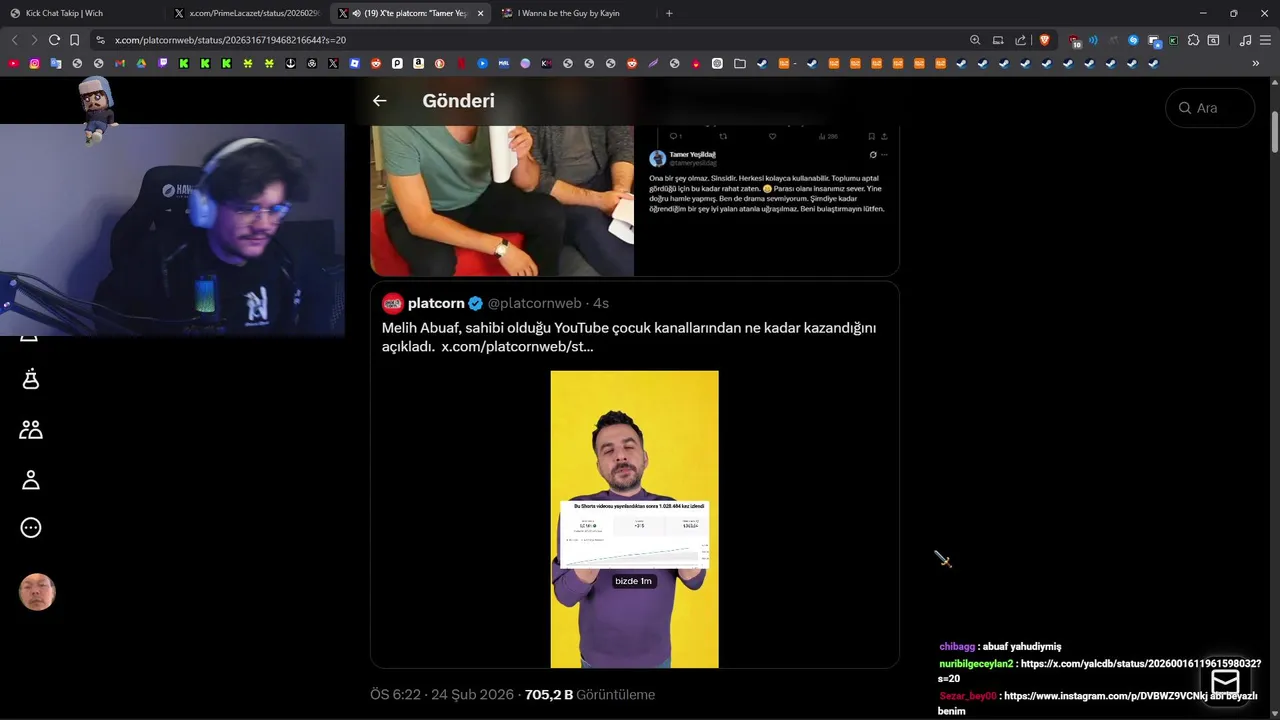1280x720 pixels.
Task: Open the purple feather bookmark
Action: pos(653,63)
